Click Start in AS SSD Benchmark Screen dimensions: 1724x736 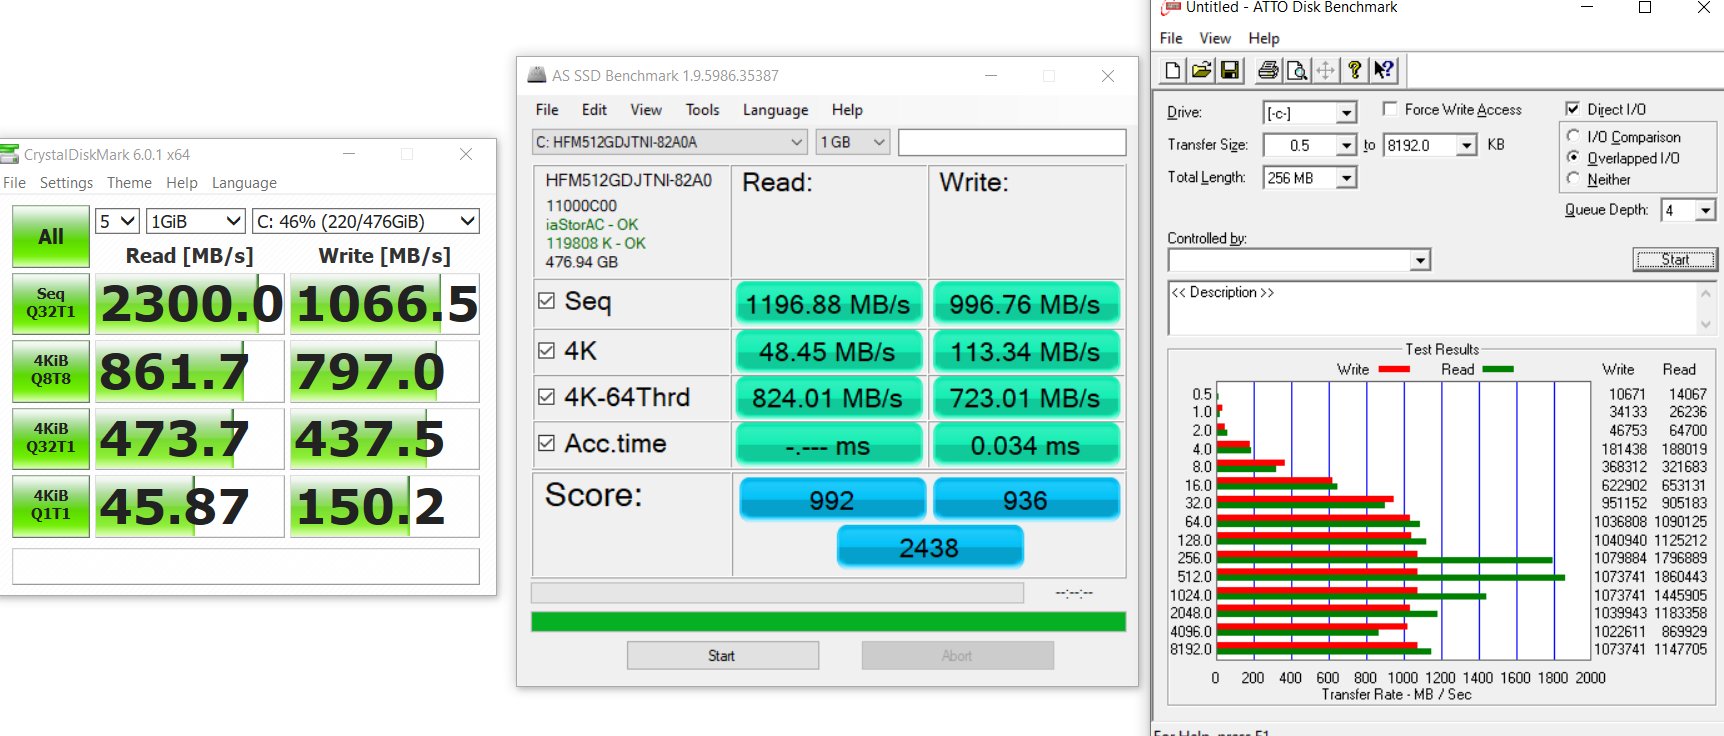click(x=722, y=655)
